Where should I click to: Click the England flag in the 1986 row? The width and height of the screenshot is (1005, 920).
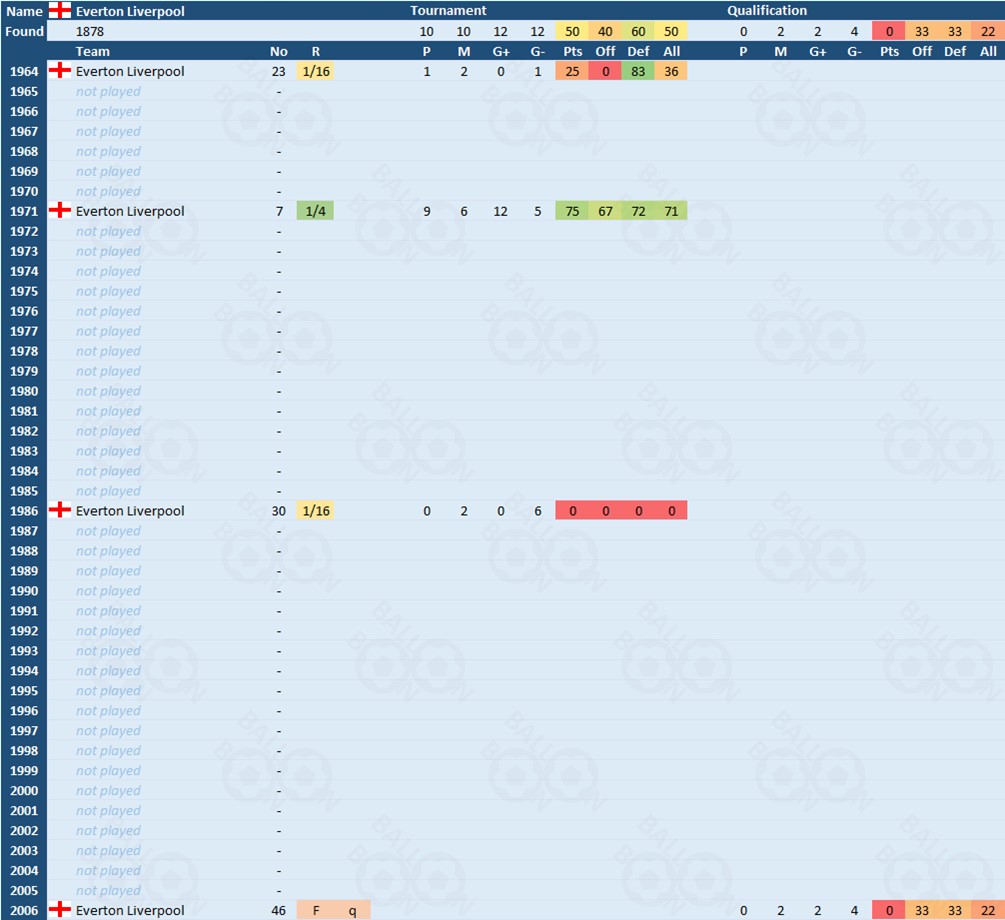[x=60, y=510]
